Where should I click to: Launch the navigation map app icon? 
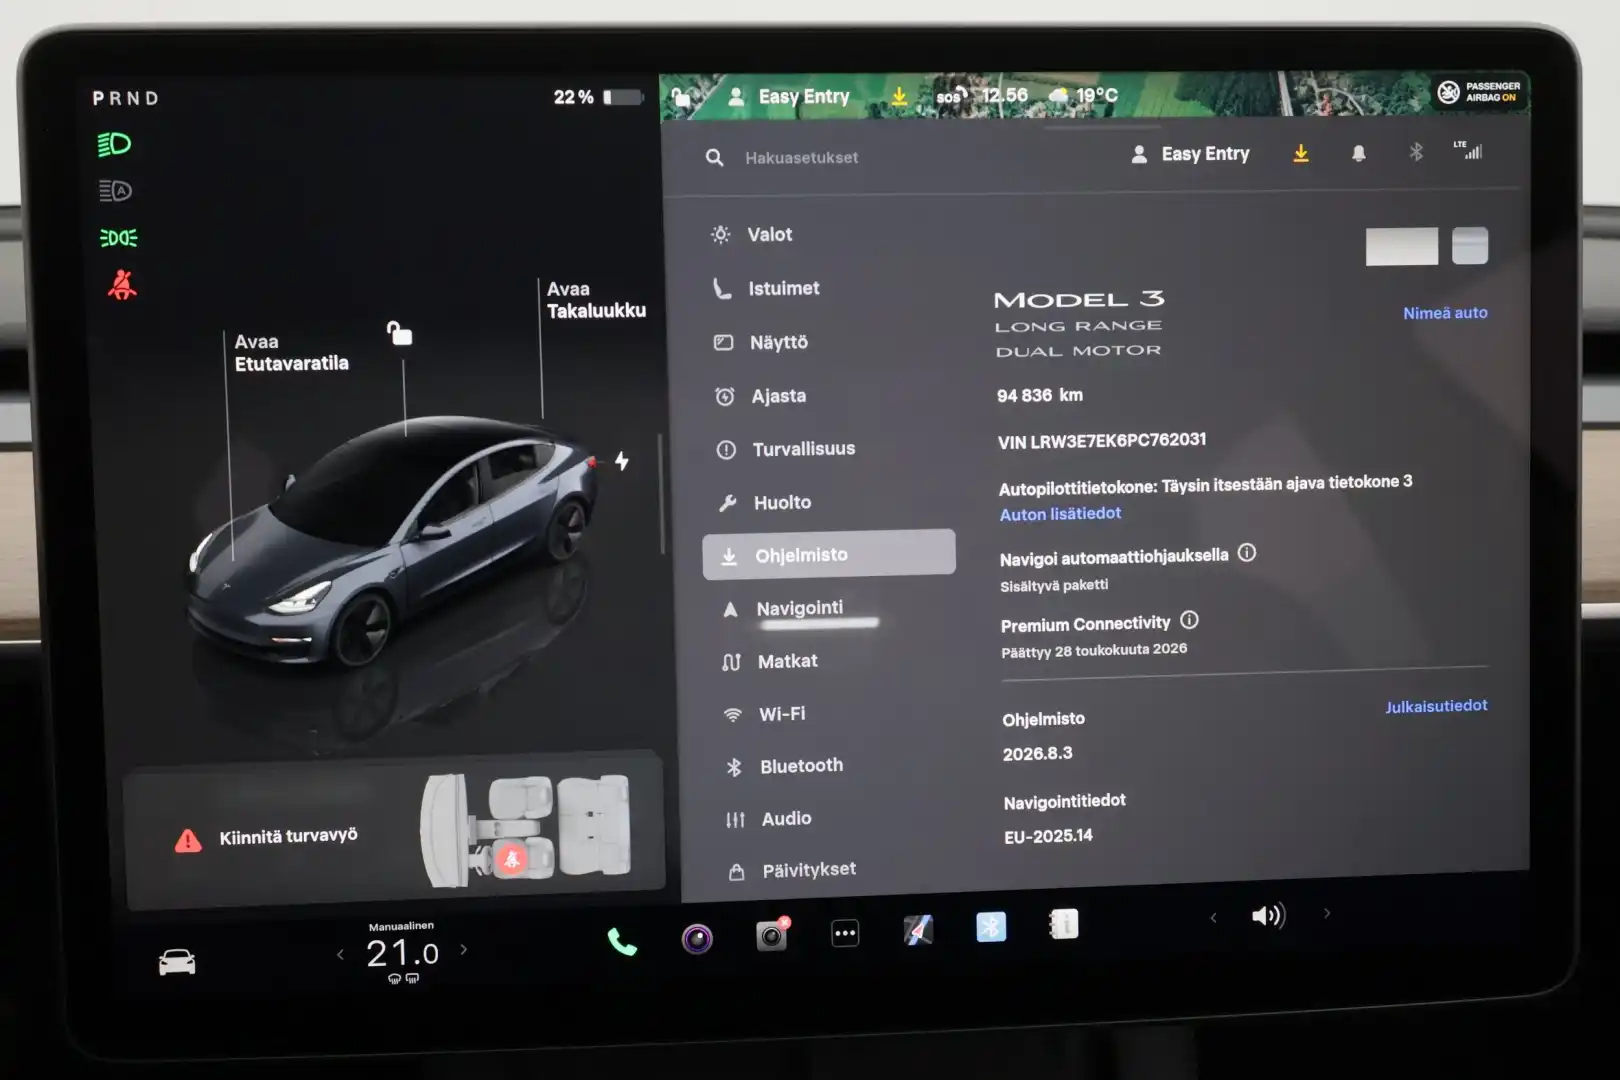(918, 930)
